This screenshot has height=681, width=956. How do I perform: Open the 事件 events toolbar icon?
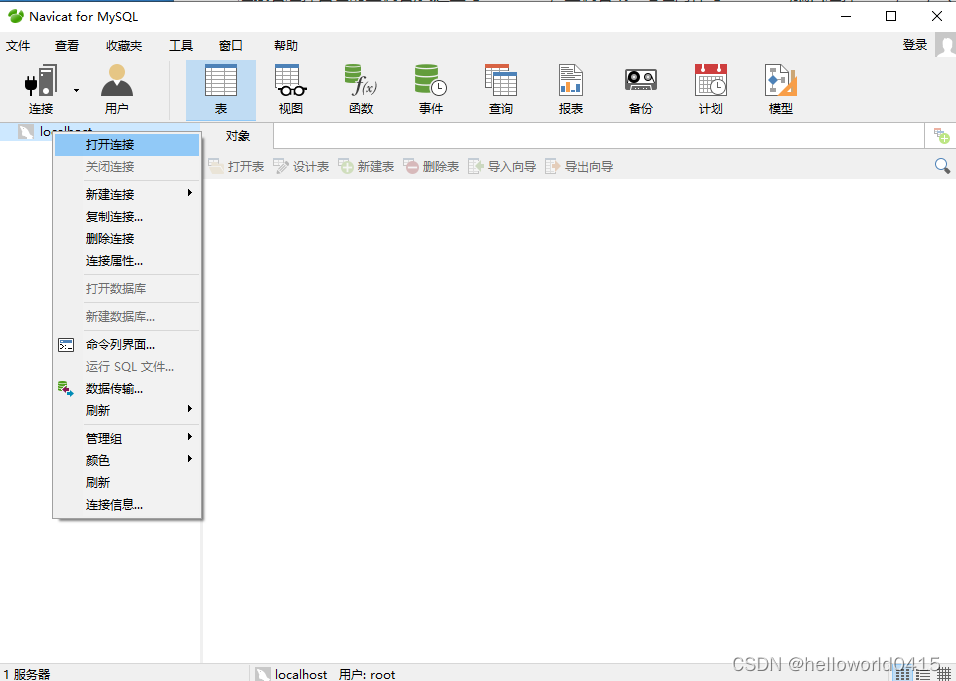[431, 90]
